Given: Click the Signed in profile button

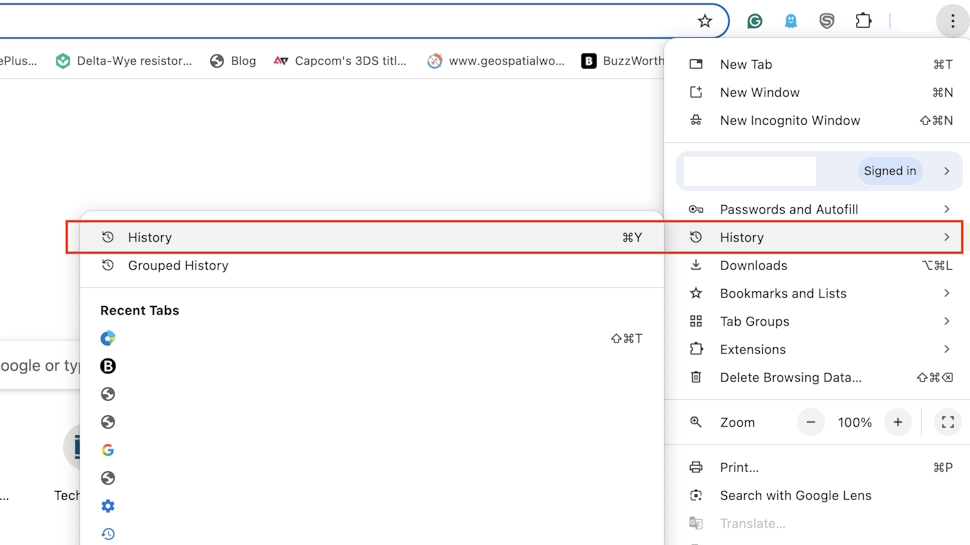Looking at the screenshot, I should tap(890, 171).
